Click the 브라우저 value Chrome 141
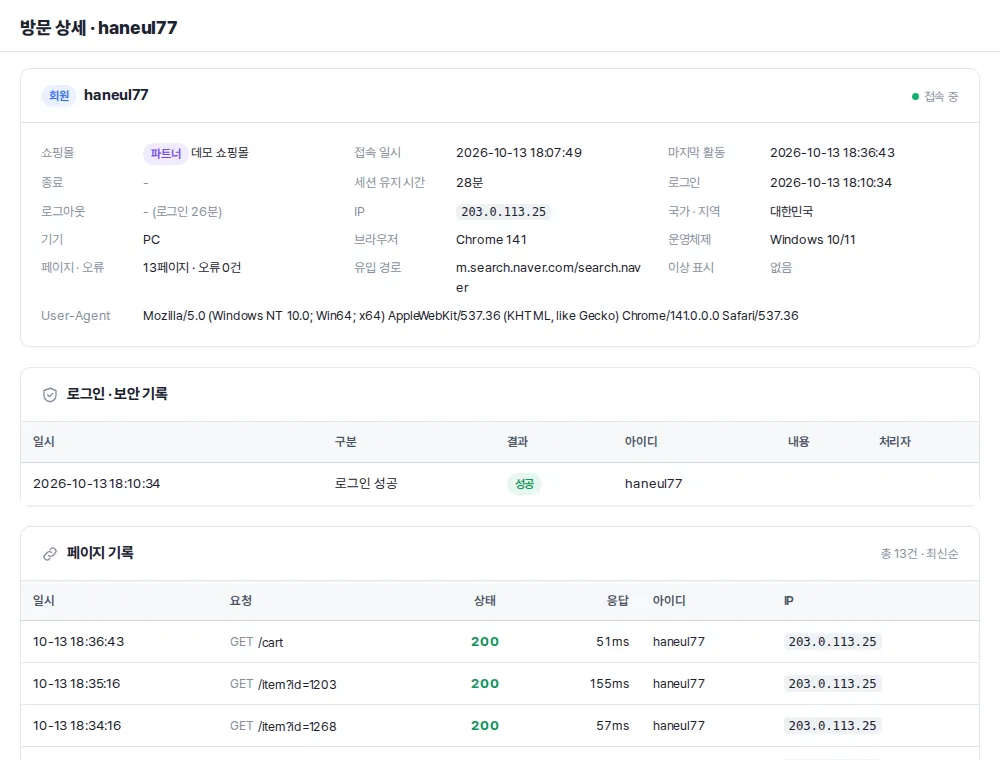1000x760 pixels. [491, 240]
